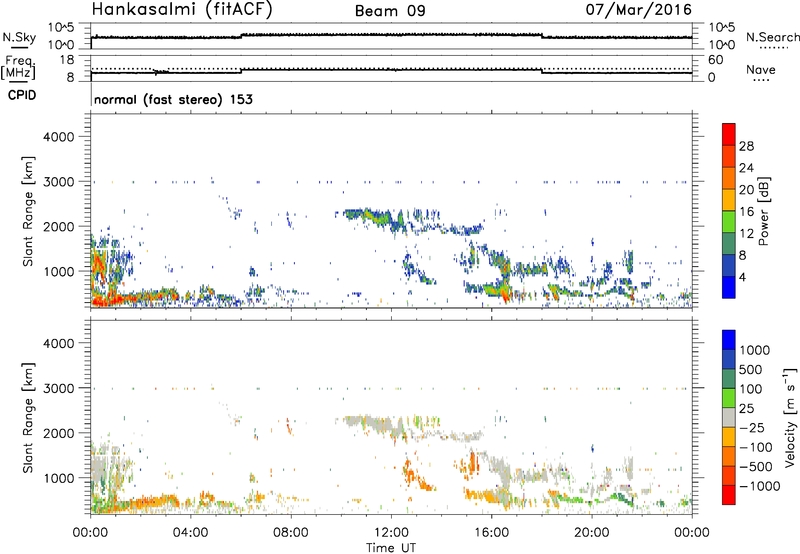Click the red swatch of velocity colorbar
This screenshot has width=800, height=554.
coord(729,494)
